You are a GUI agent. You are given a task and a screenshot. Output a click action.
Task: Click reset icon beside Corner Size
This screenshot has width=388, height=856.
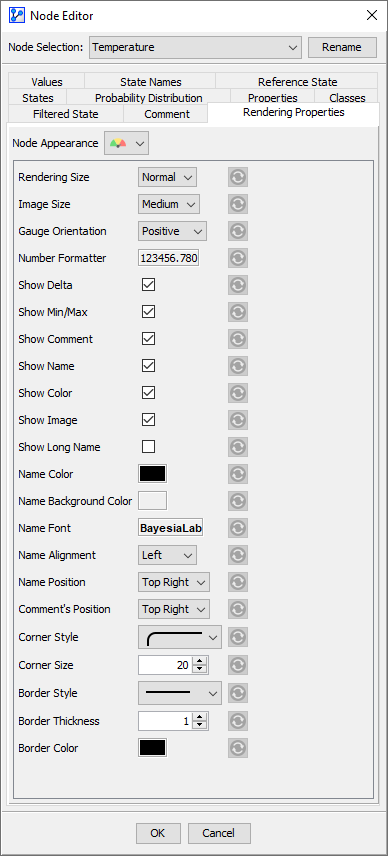click(x=238, y=665)
